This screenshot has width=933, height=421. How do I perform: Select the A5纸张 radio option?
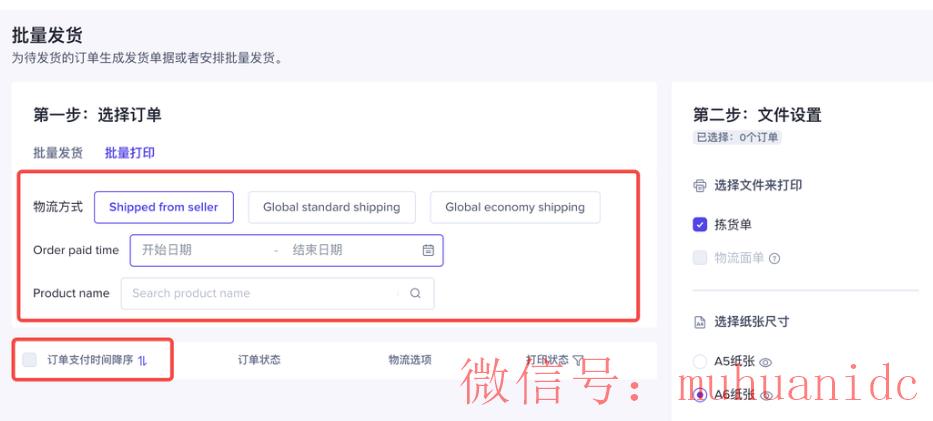click(700, 361)
